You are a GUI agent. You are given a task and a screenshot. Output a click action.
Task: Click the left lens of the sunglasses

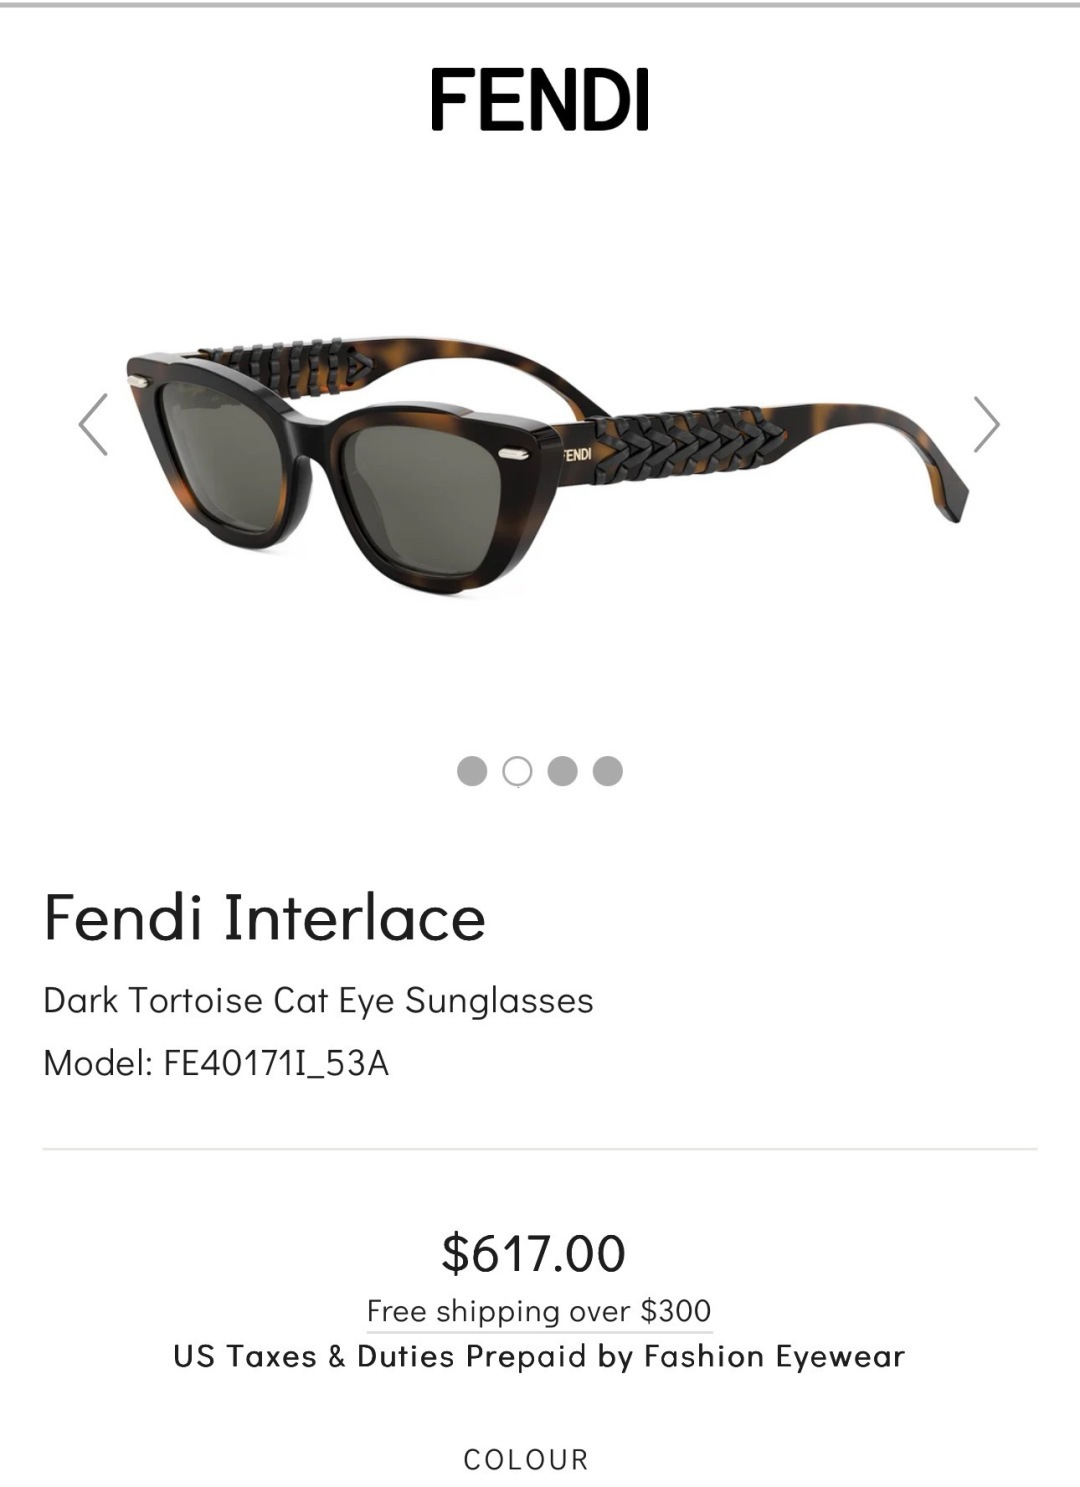pyautogui.click(x=219, y=442)
